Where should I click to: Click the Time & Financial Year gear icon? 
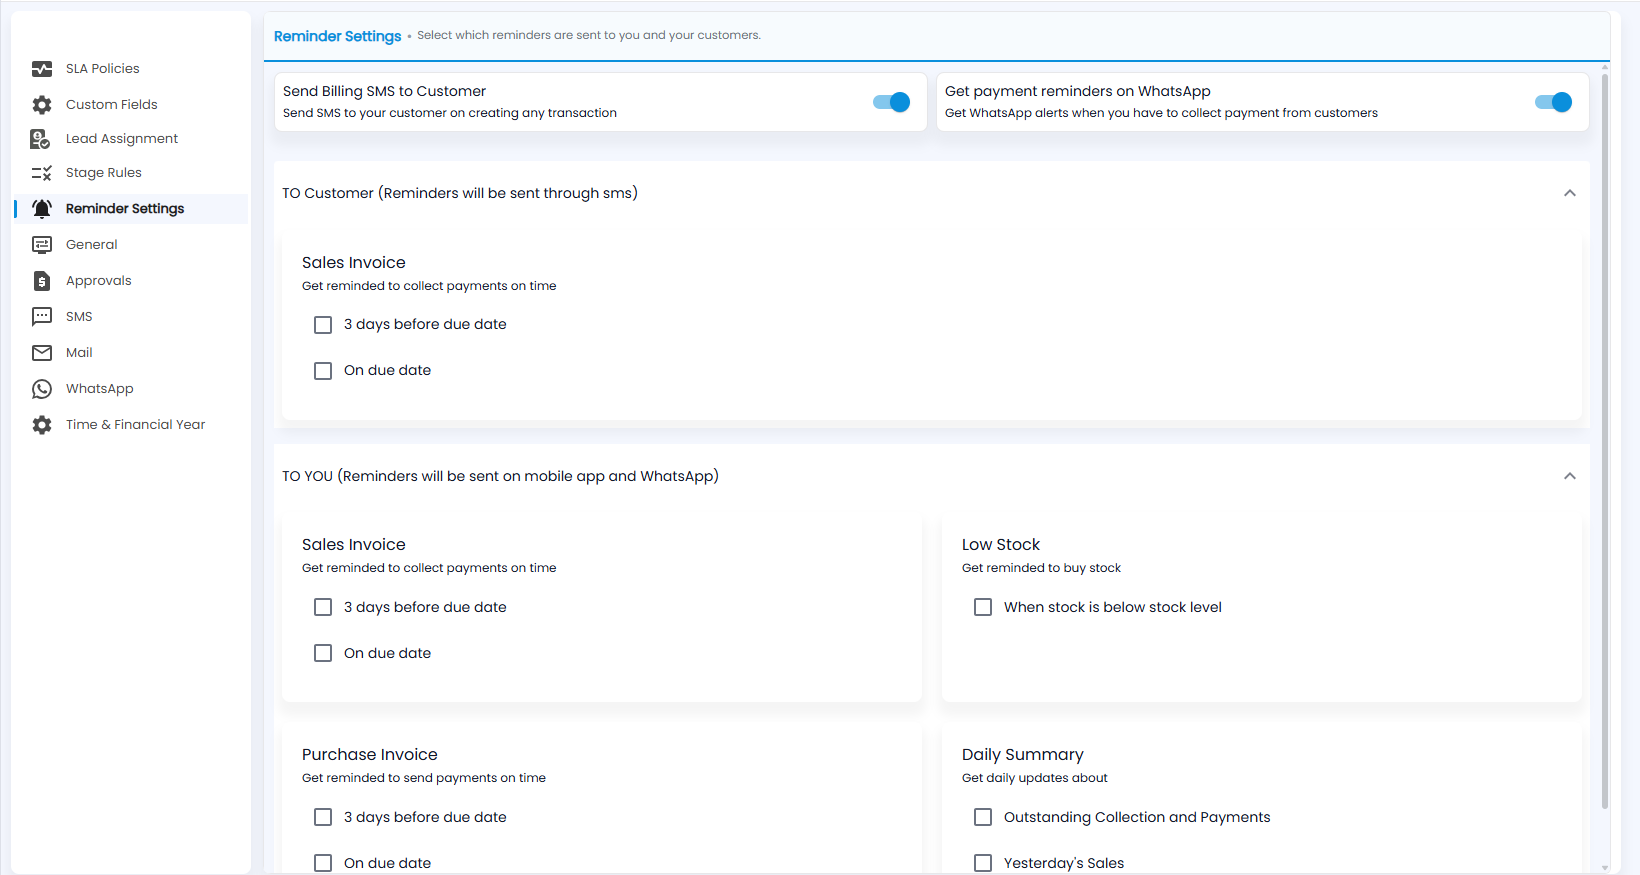pos(42,425)
